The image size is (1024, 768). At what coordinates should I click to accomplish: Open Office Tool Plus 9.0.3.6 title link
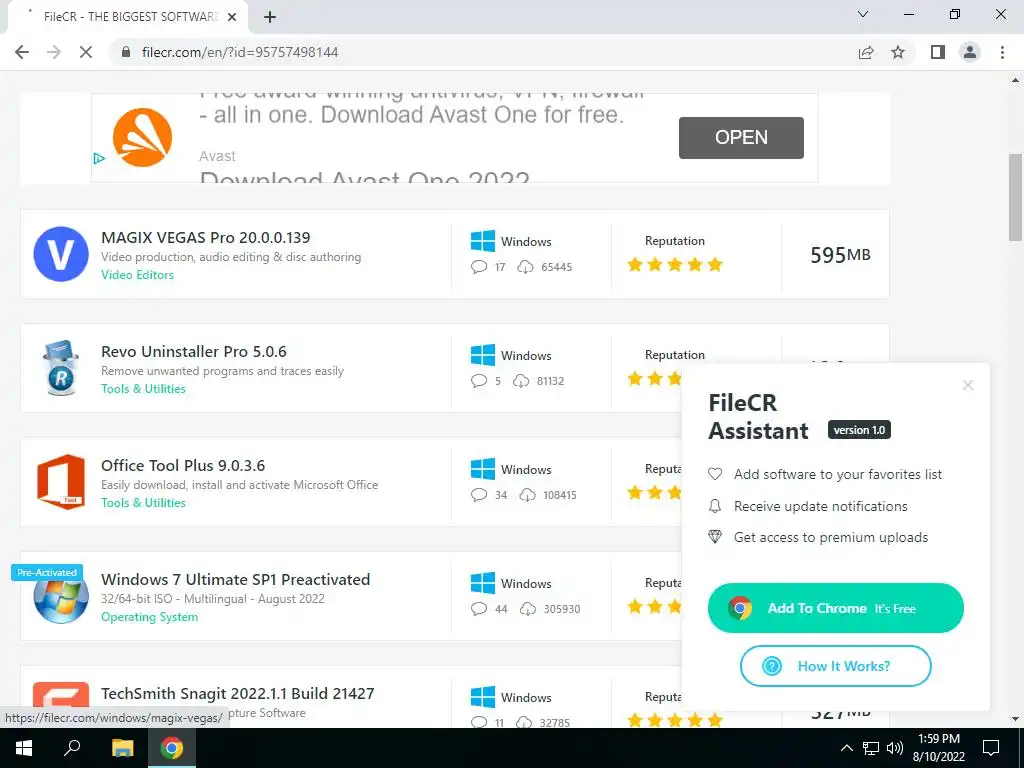tap(183, 466)
